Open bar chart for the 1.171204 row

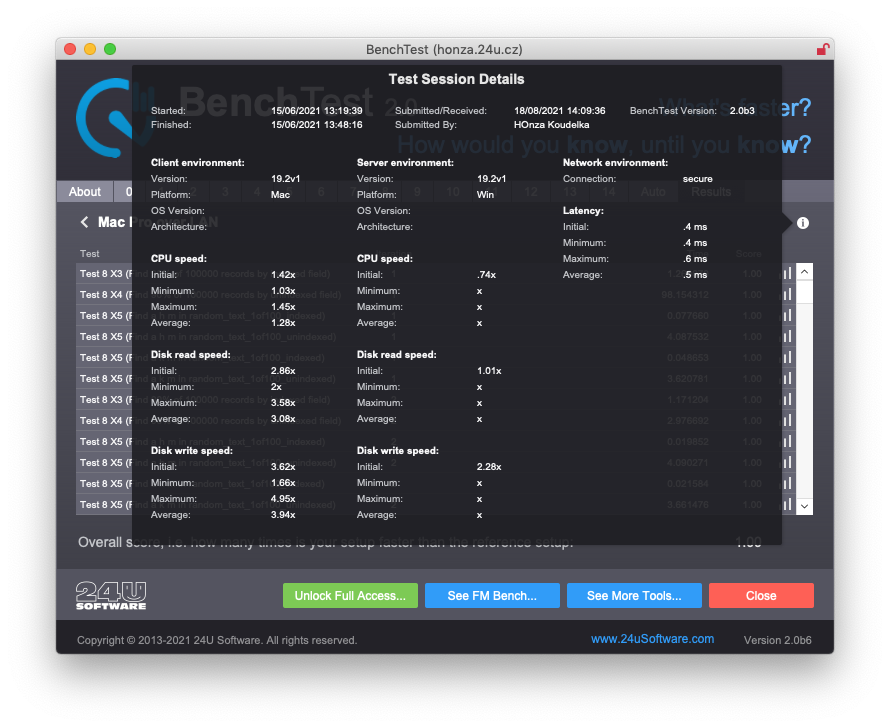pos(787,399)
